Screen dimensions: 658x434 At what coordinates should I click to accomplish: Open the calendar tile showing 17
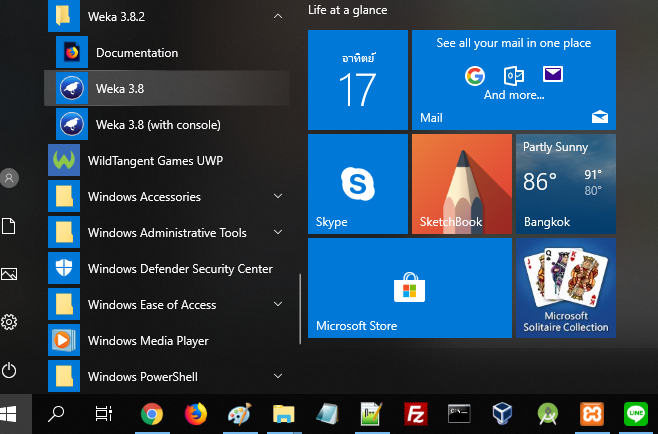(x=357, y=80)
